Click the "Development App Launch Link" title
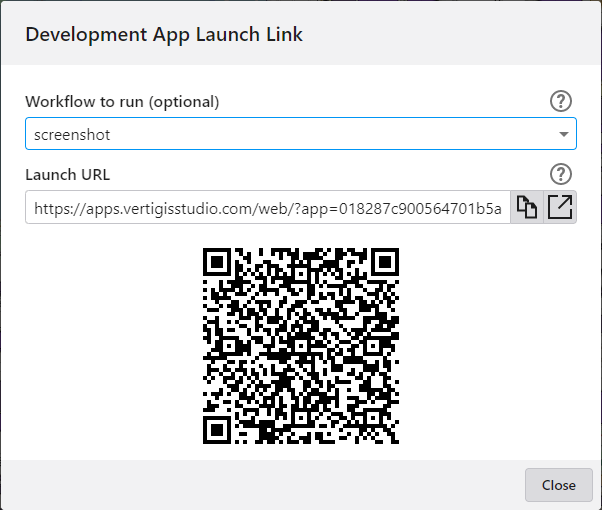Viewport: 602px width, 510px height. [164, 34]
